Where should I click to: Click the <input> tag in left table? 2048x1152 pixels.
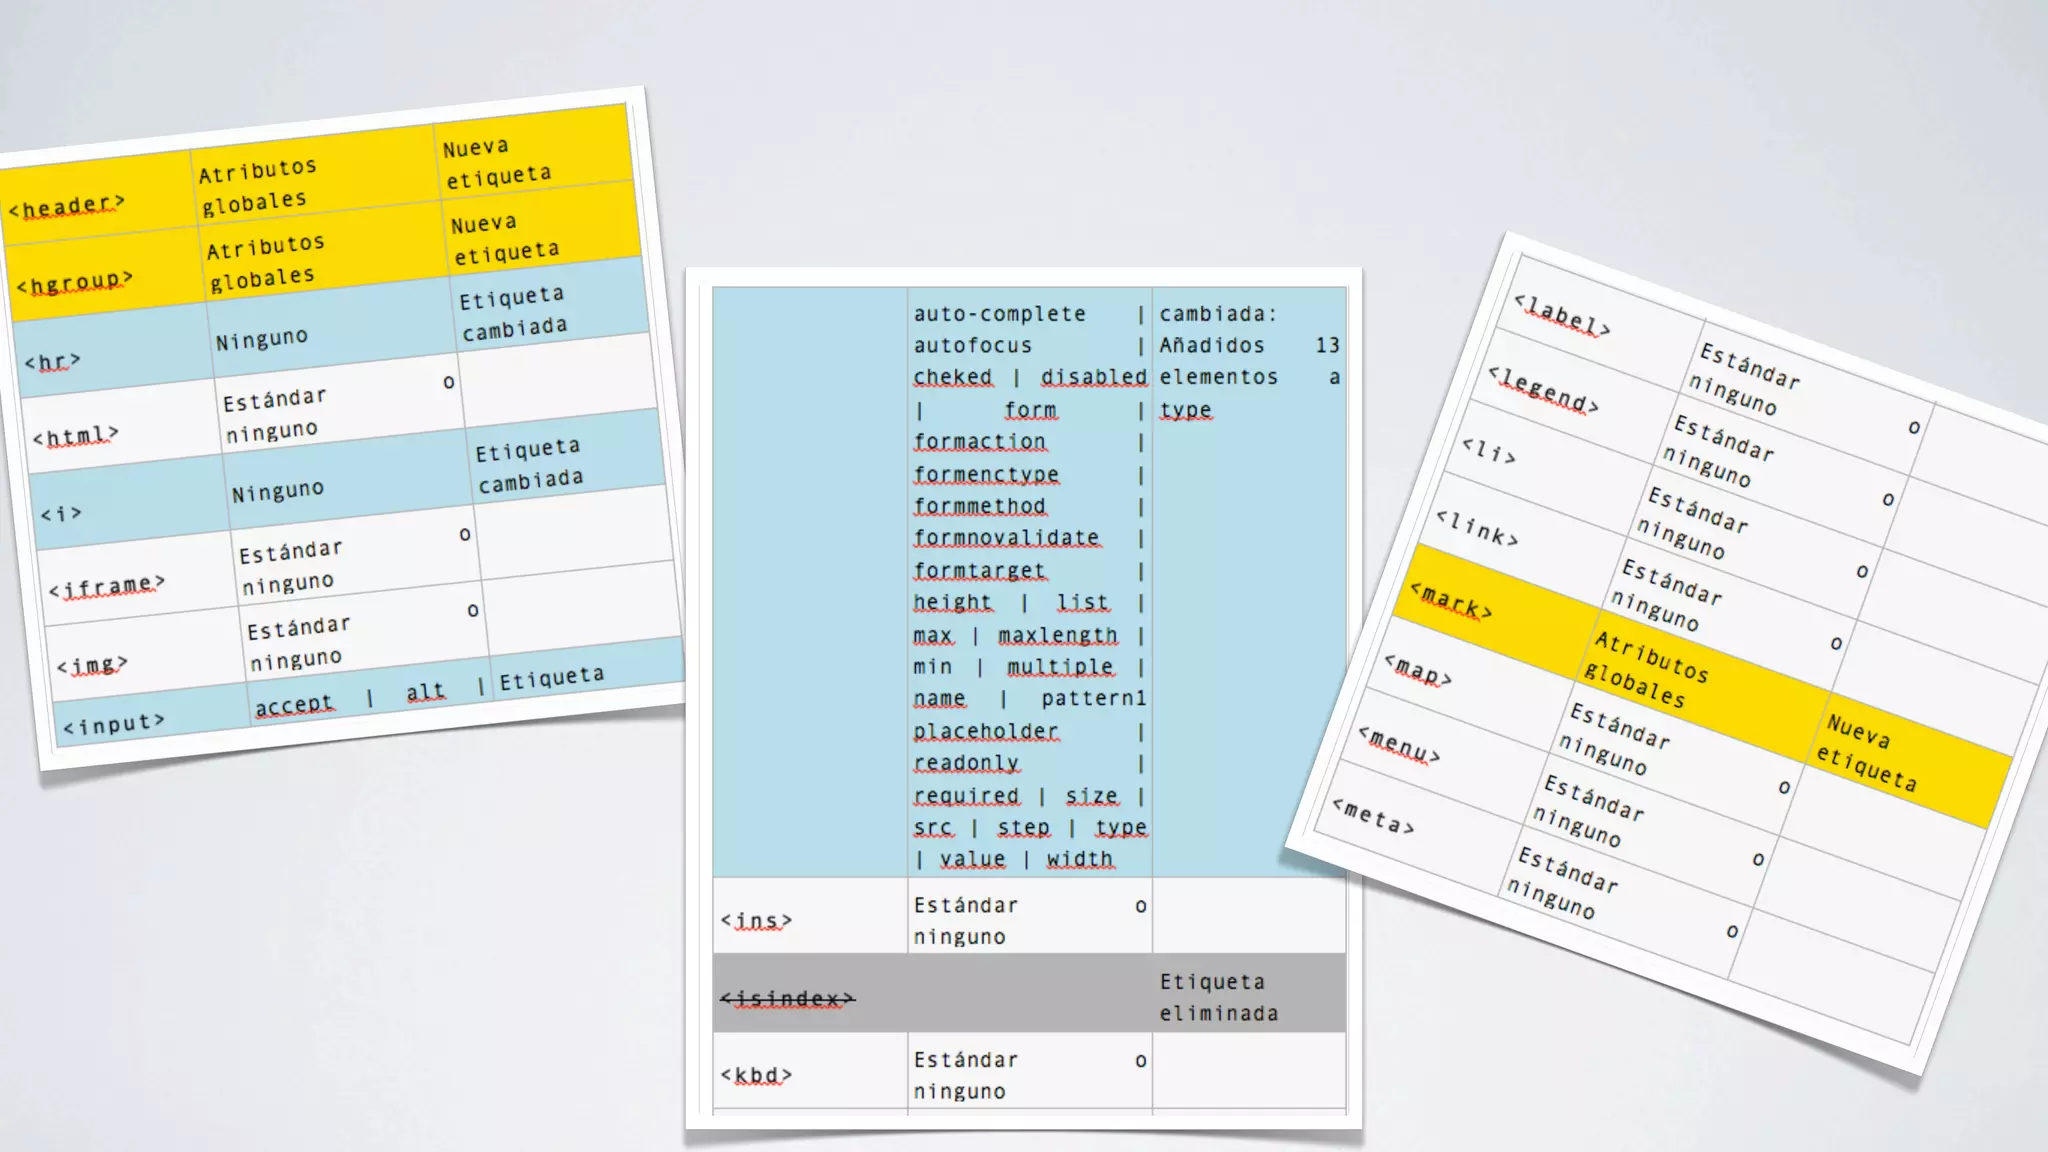[114, 723]
